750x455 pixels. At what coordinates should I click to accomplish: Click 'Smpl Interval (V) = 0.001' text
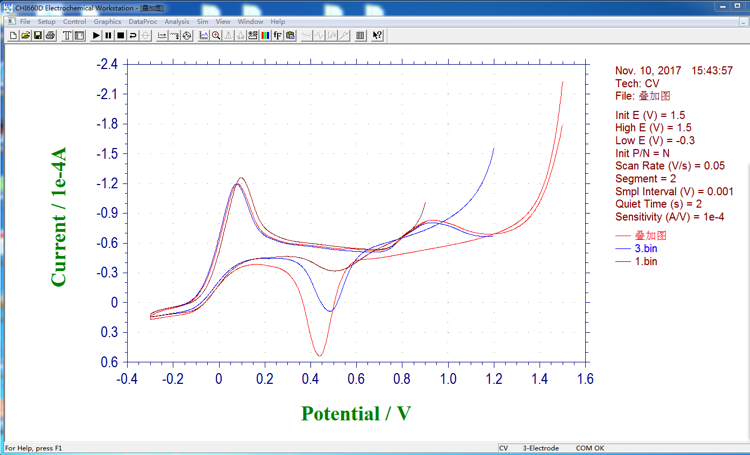(674, 191)
